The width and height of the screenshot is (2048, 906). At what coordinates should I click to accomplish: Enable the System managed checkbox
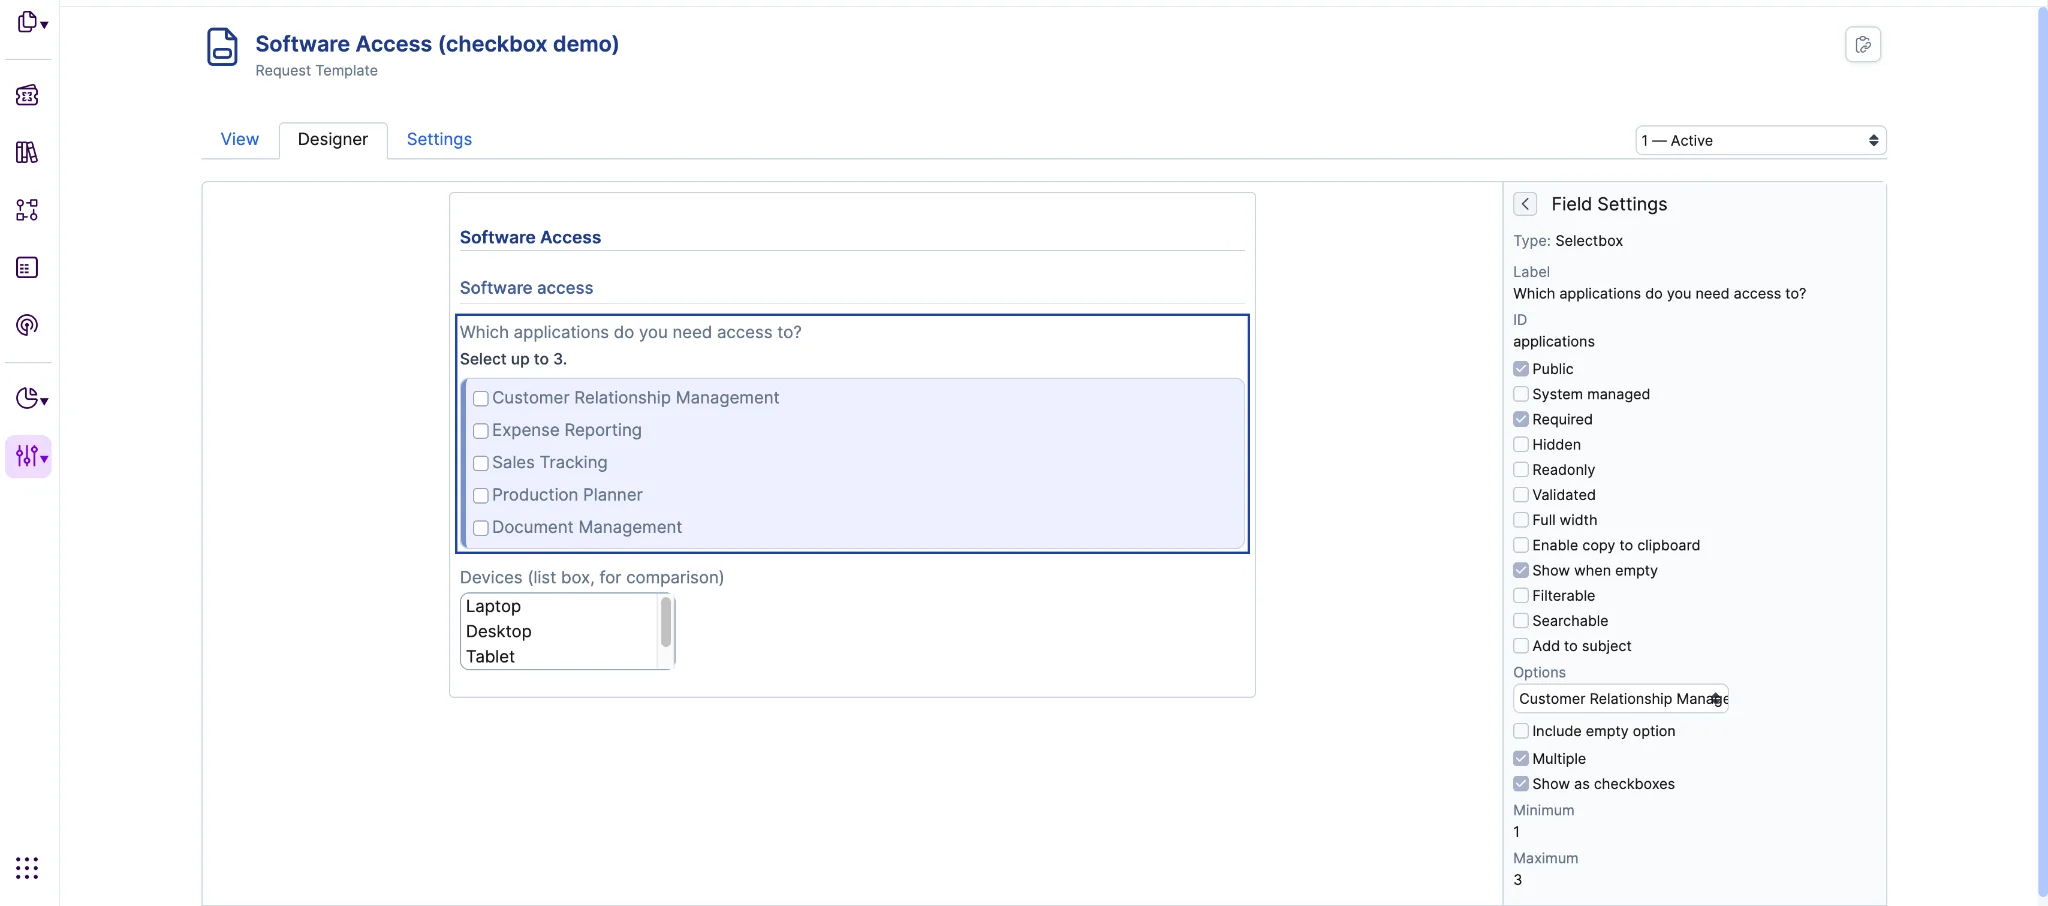[1521, 394]
